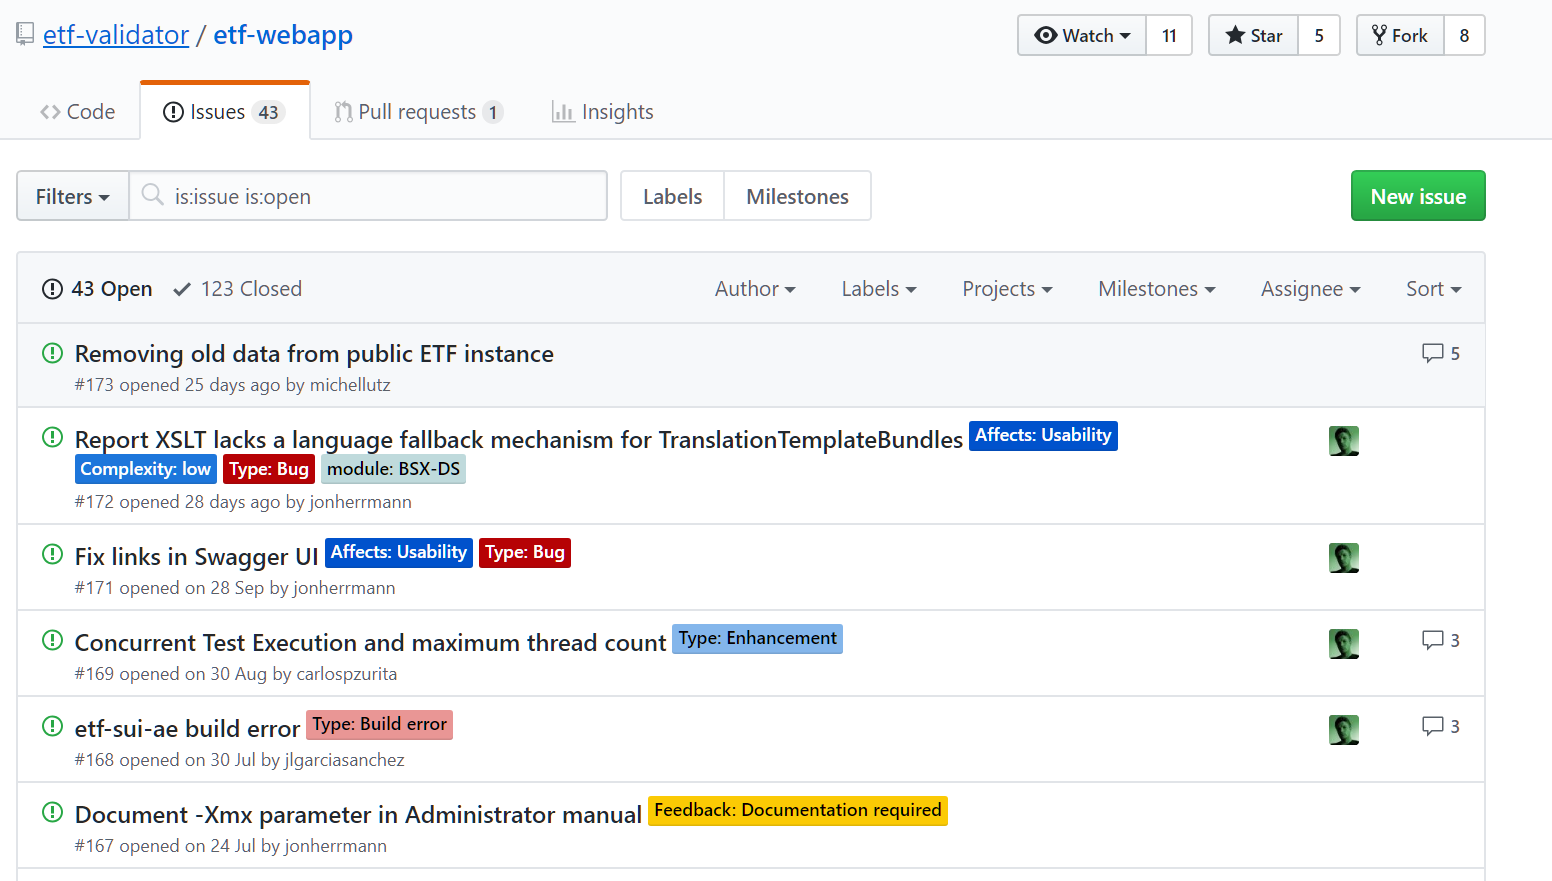Click assignee avatar on etf-sui-ae build error

coord(1344,730)
